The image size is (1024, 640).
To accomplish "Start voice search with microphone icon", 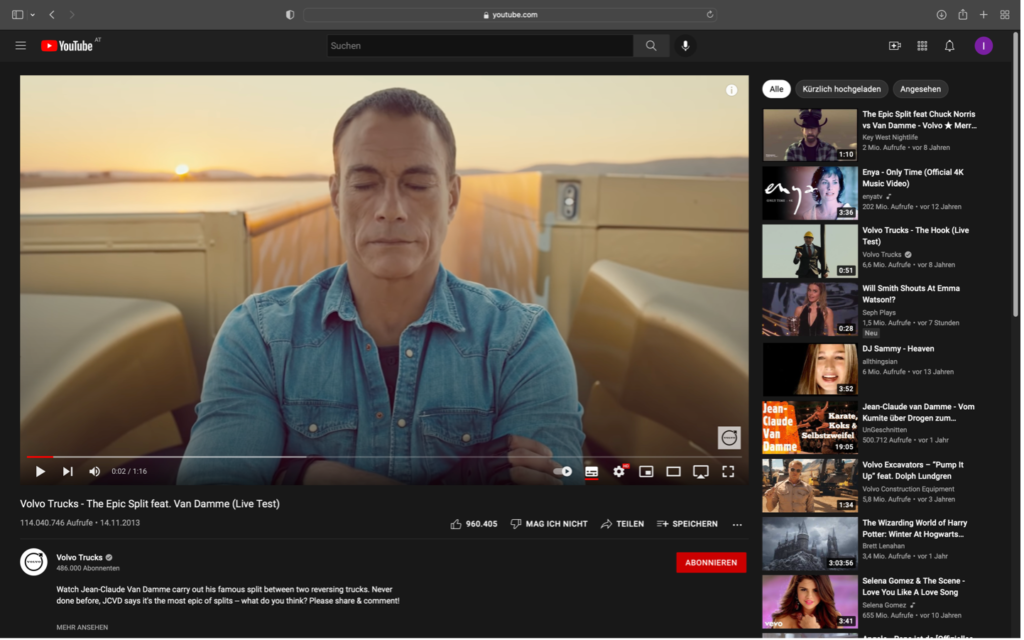I will click(x=685, y=46).
